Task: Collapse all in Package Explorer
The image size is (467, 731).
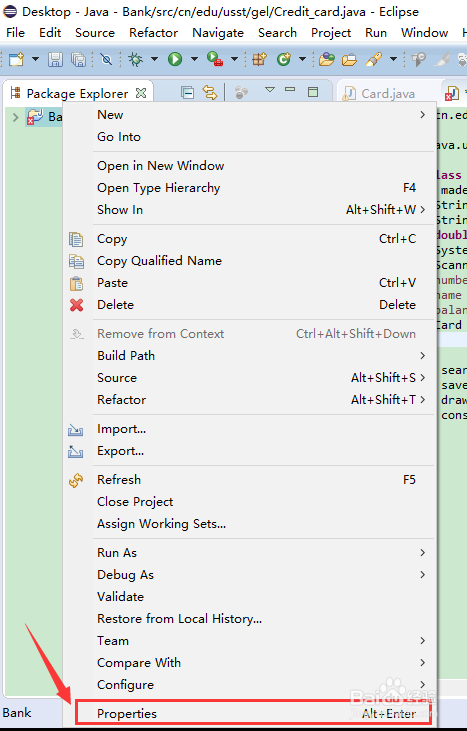Action: [x=187, y=93]
